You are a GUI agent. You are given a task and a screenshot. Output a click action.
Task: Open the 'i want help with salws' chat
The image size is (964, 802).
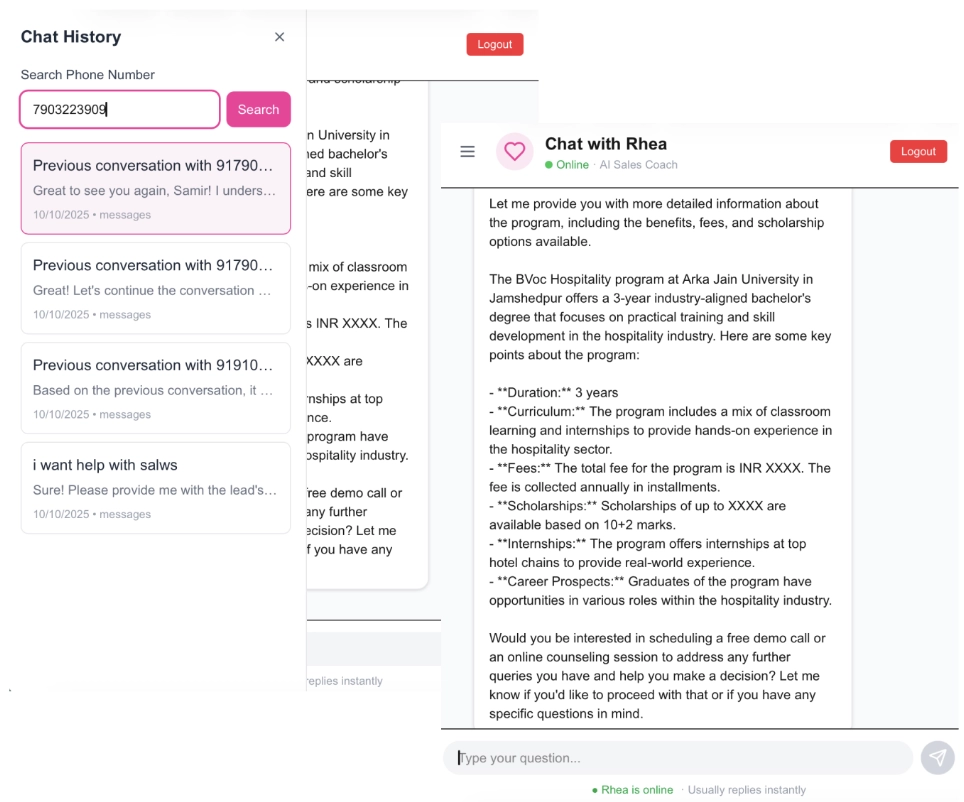point(155,488)
